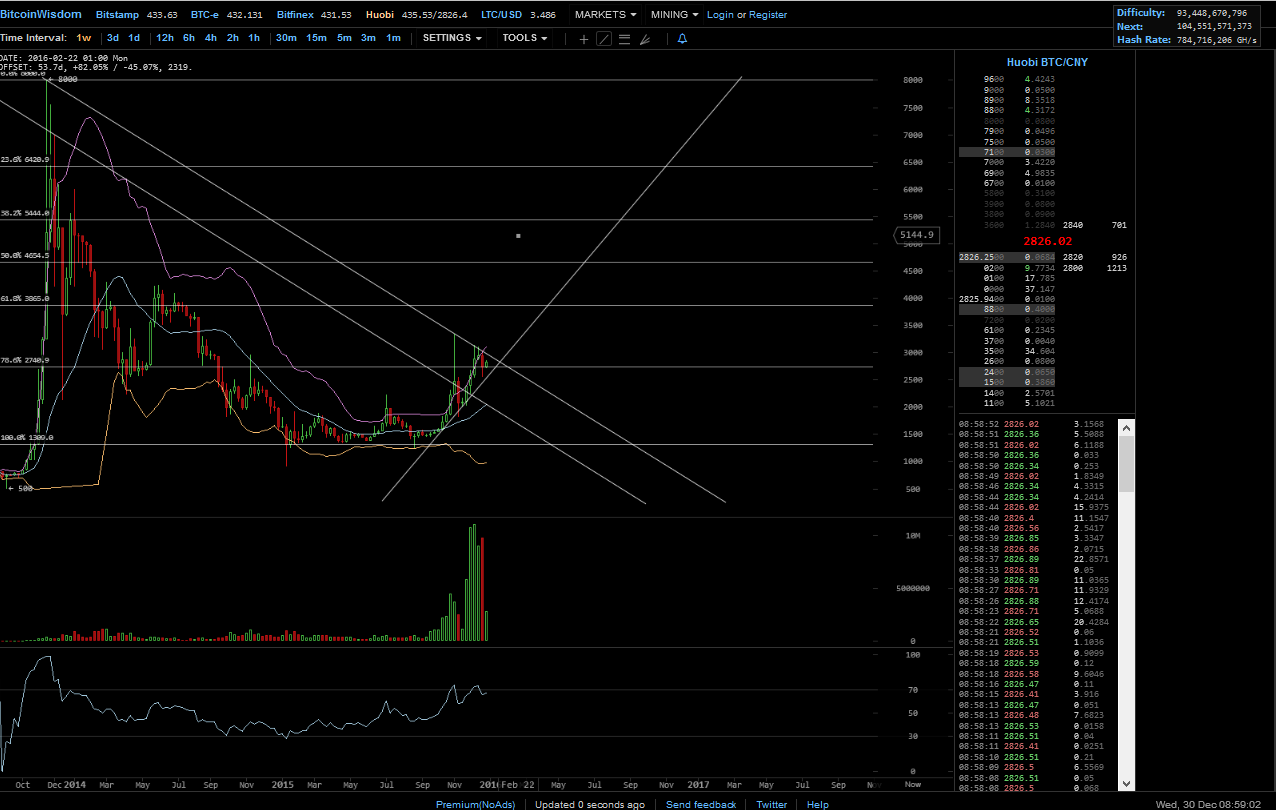The image size is (1276, 810).
Task: Set time interval to 3d
Action: point(113,38)
